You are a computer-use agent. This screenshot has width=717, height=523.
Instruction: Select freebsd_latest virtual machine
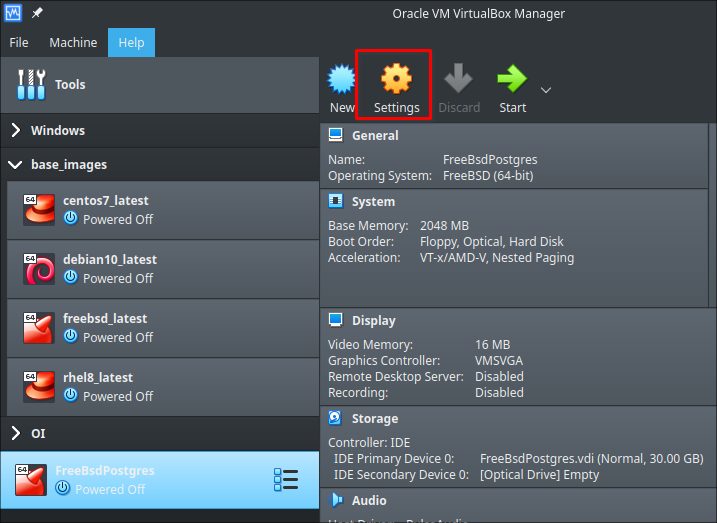pyautogui.click(x=163, y=328)
